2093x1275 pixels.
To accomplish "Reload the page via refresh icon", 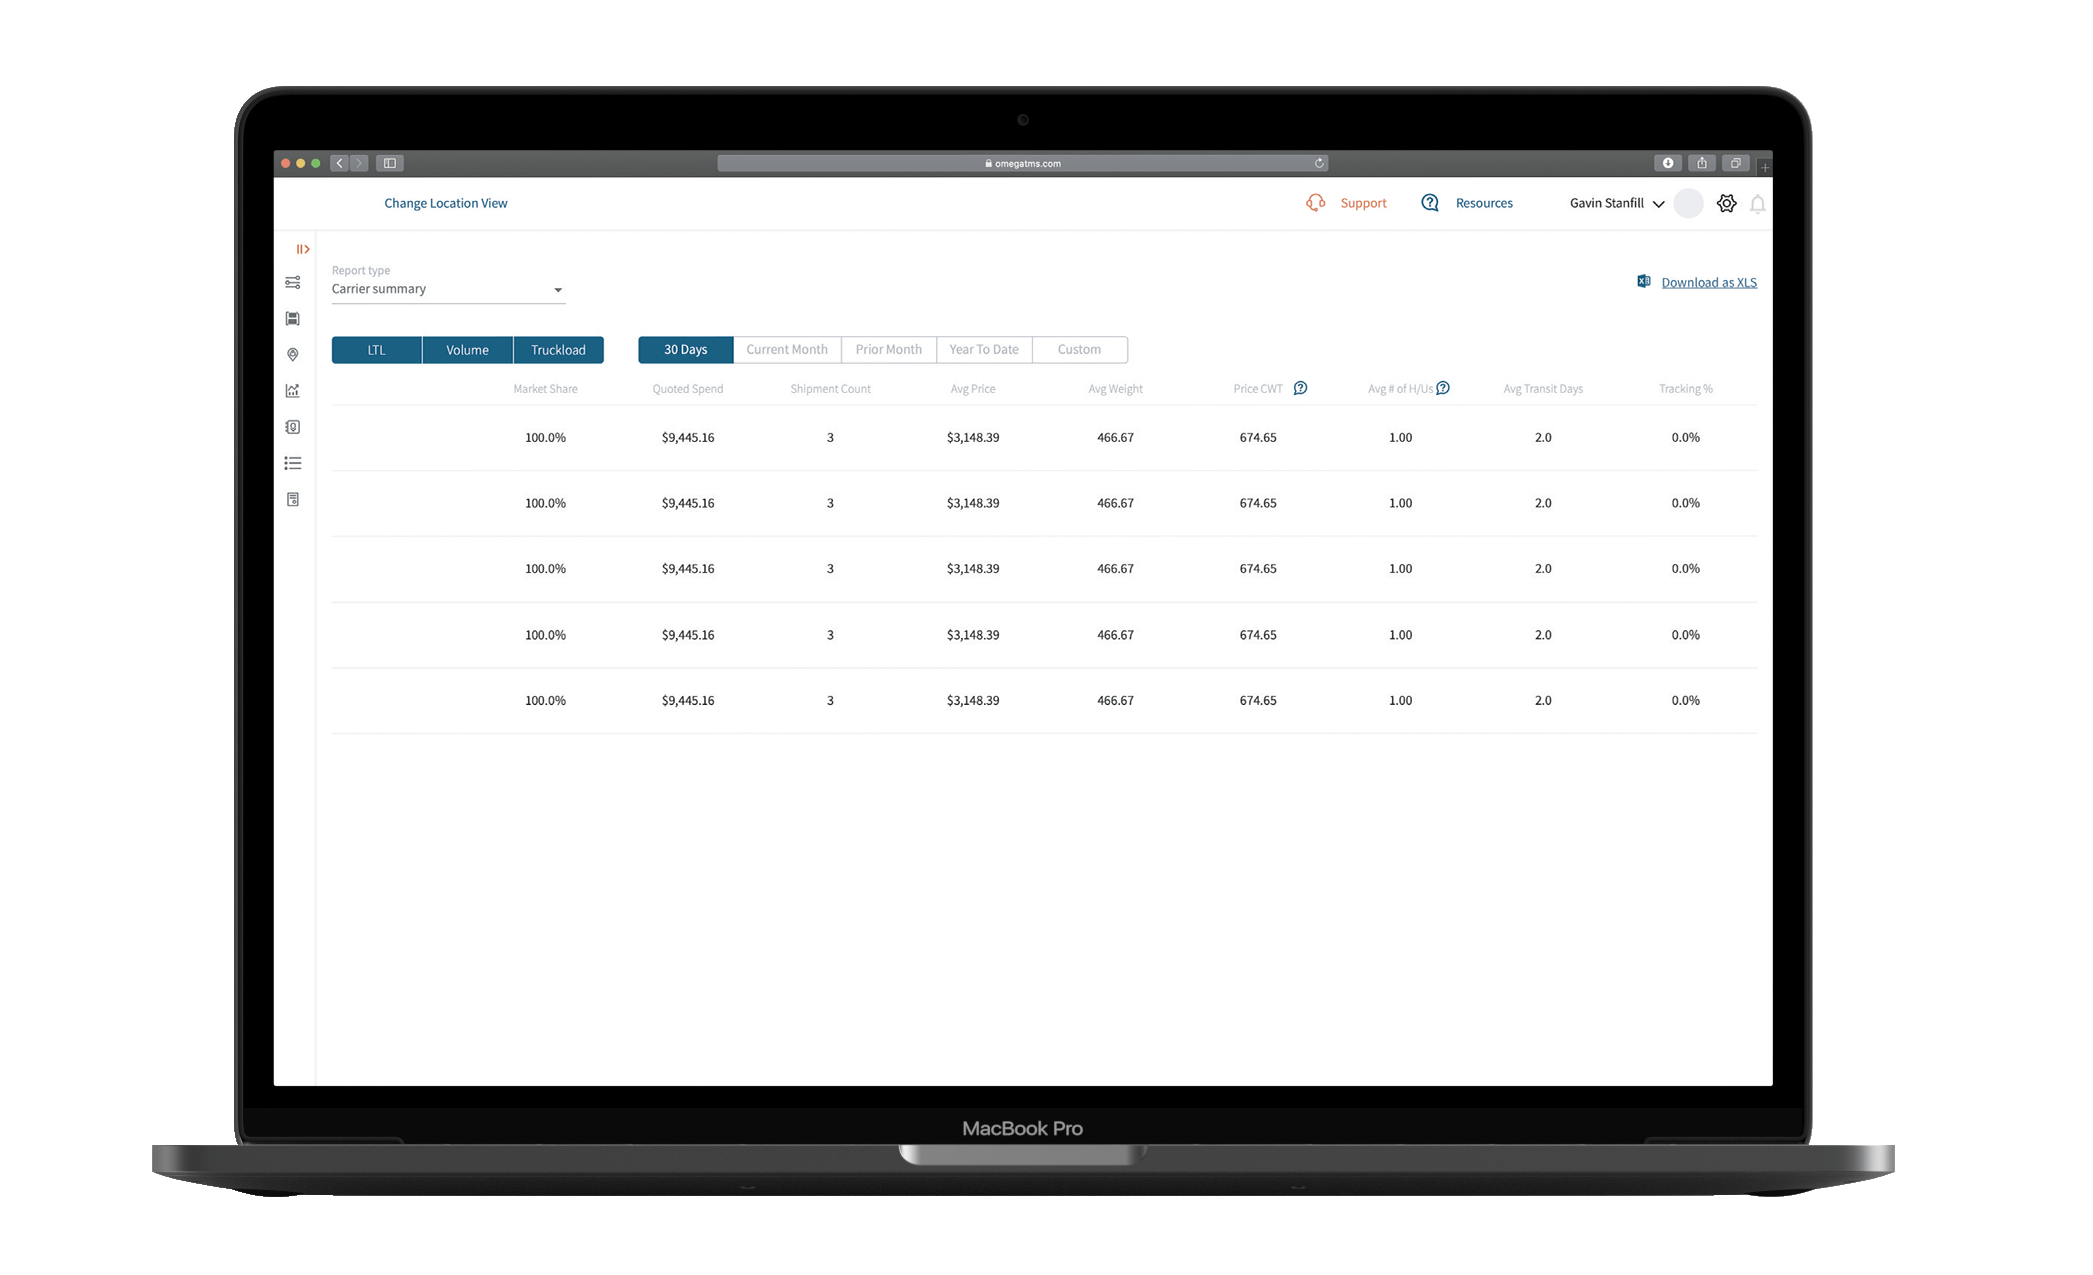I will click(x=1319, y=163).
